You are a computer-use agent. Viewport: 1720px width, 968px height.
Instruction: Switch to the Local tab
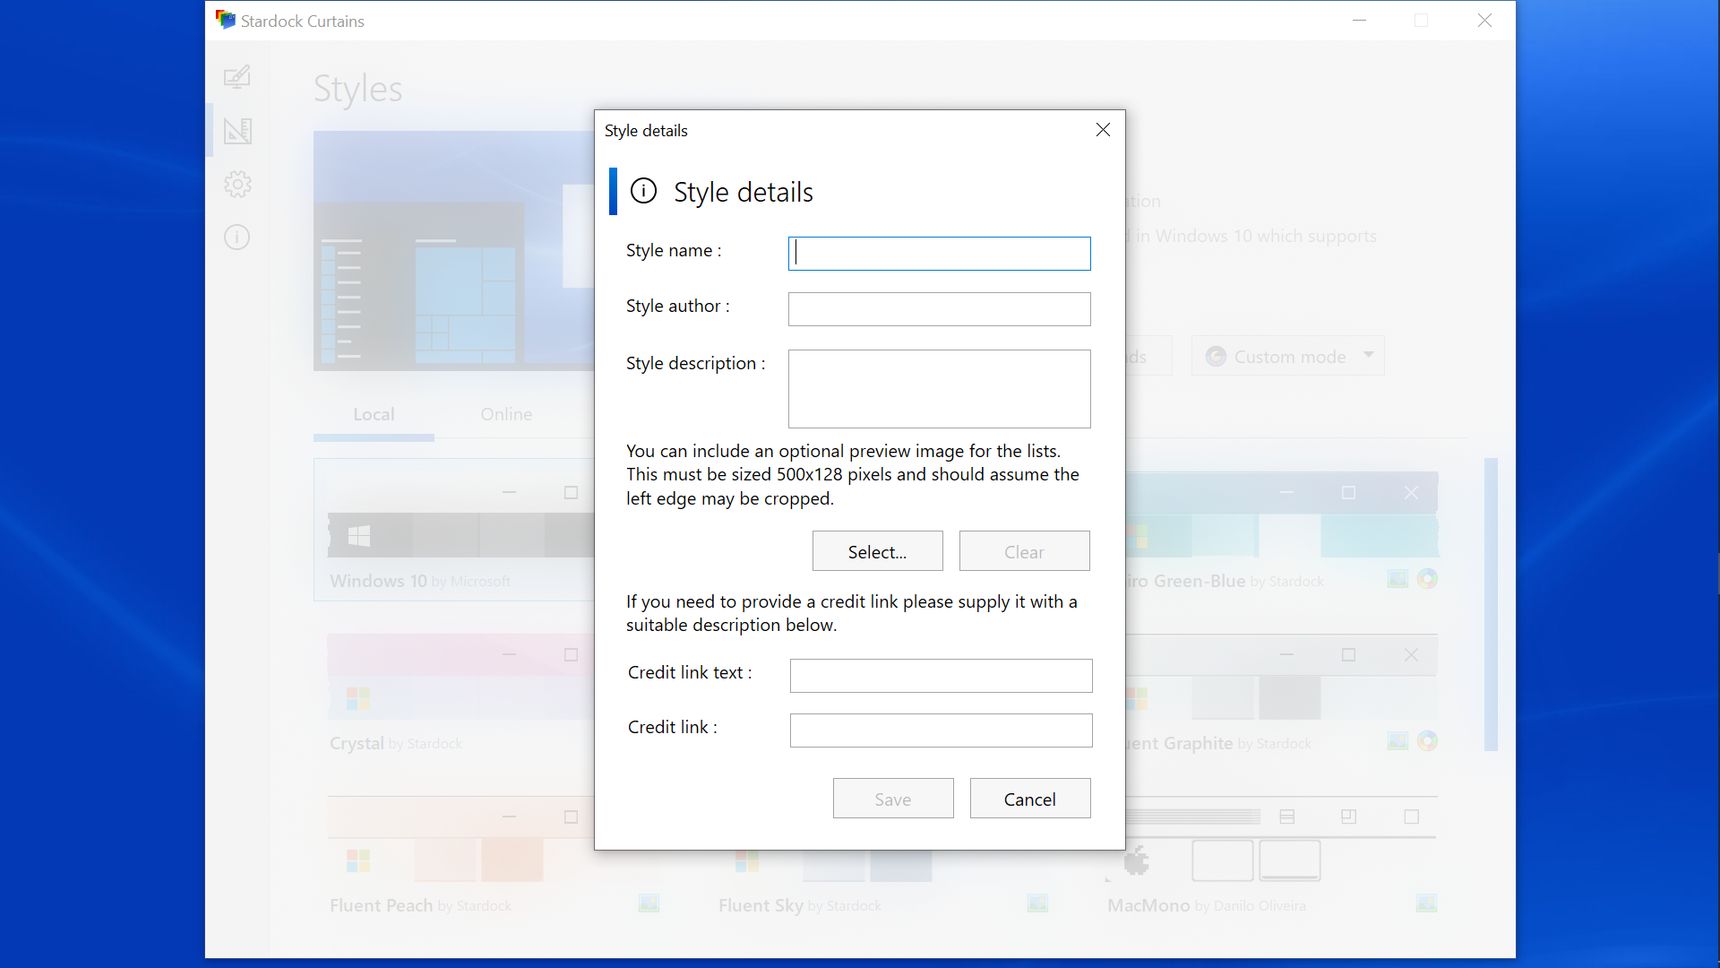tap(374, 414)
